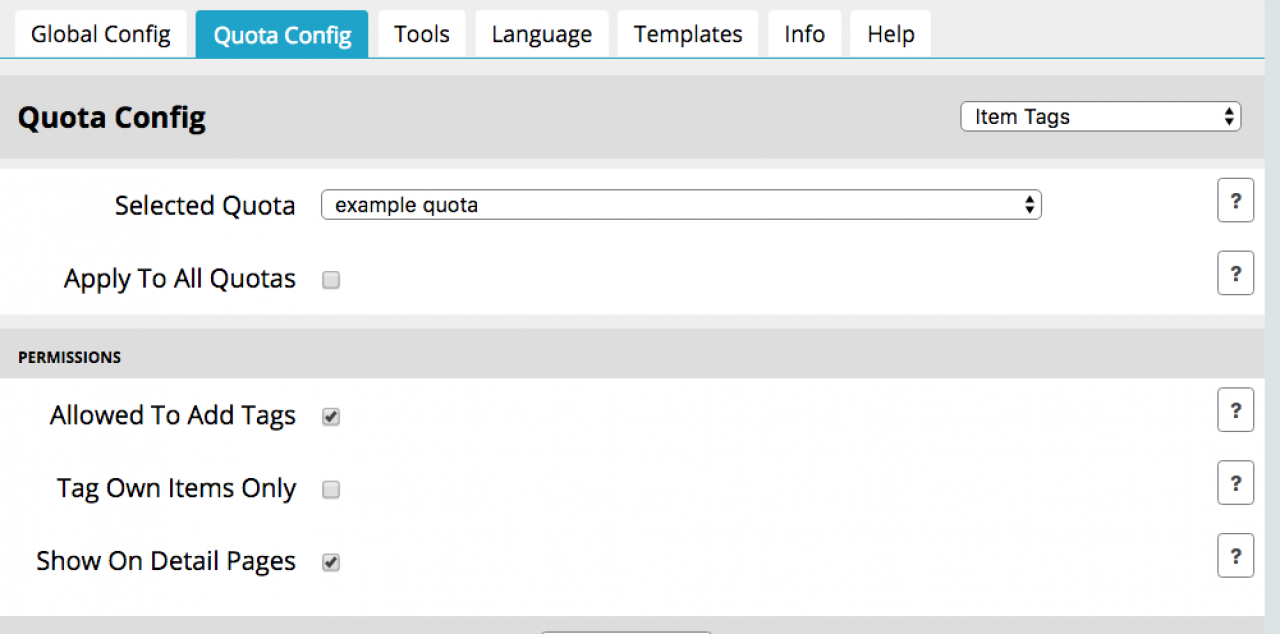Uncheck the Allowed To Add Tags checkbox

pos(331,417)
